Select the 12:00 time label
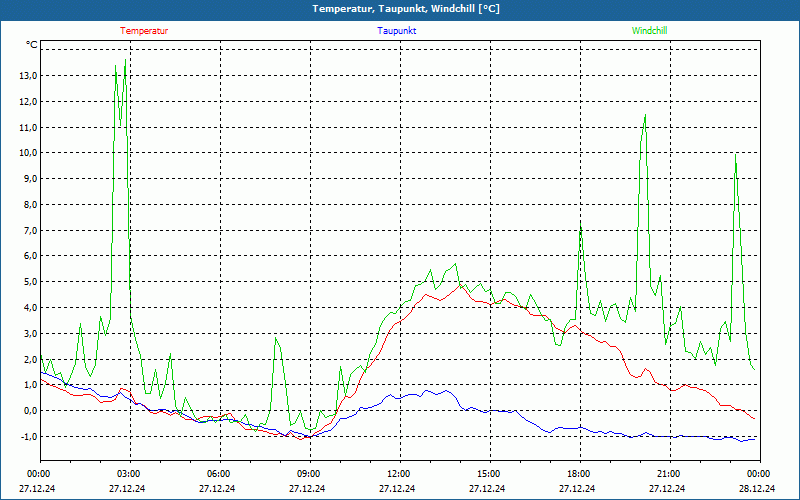This screenshot has width=800, height=500. [398, 474]
